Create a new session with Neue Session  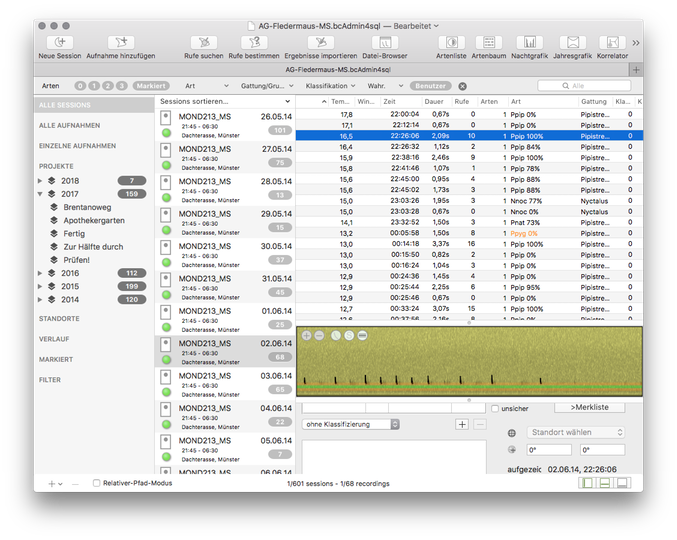point(59,43)
